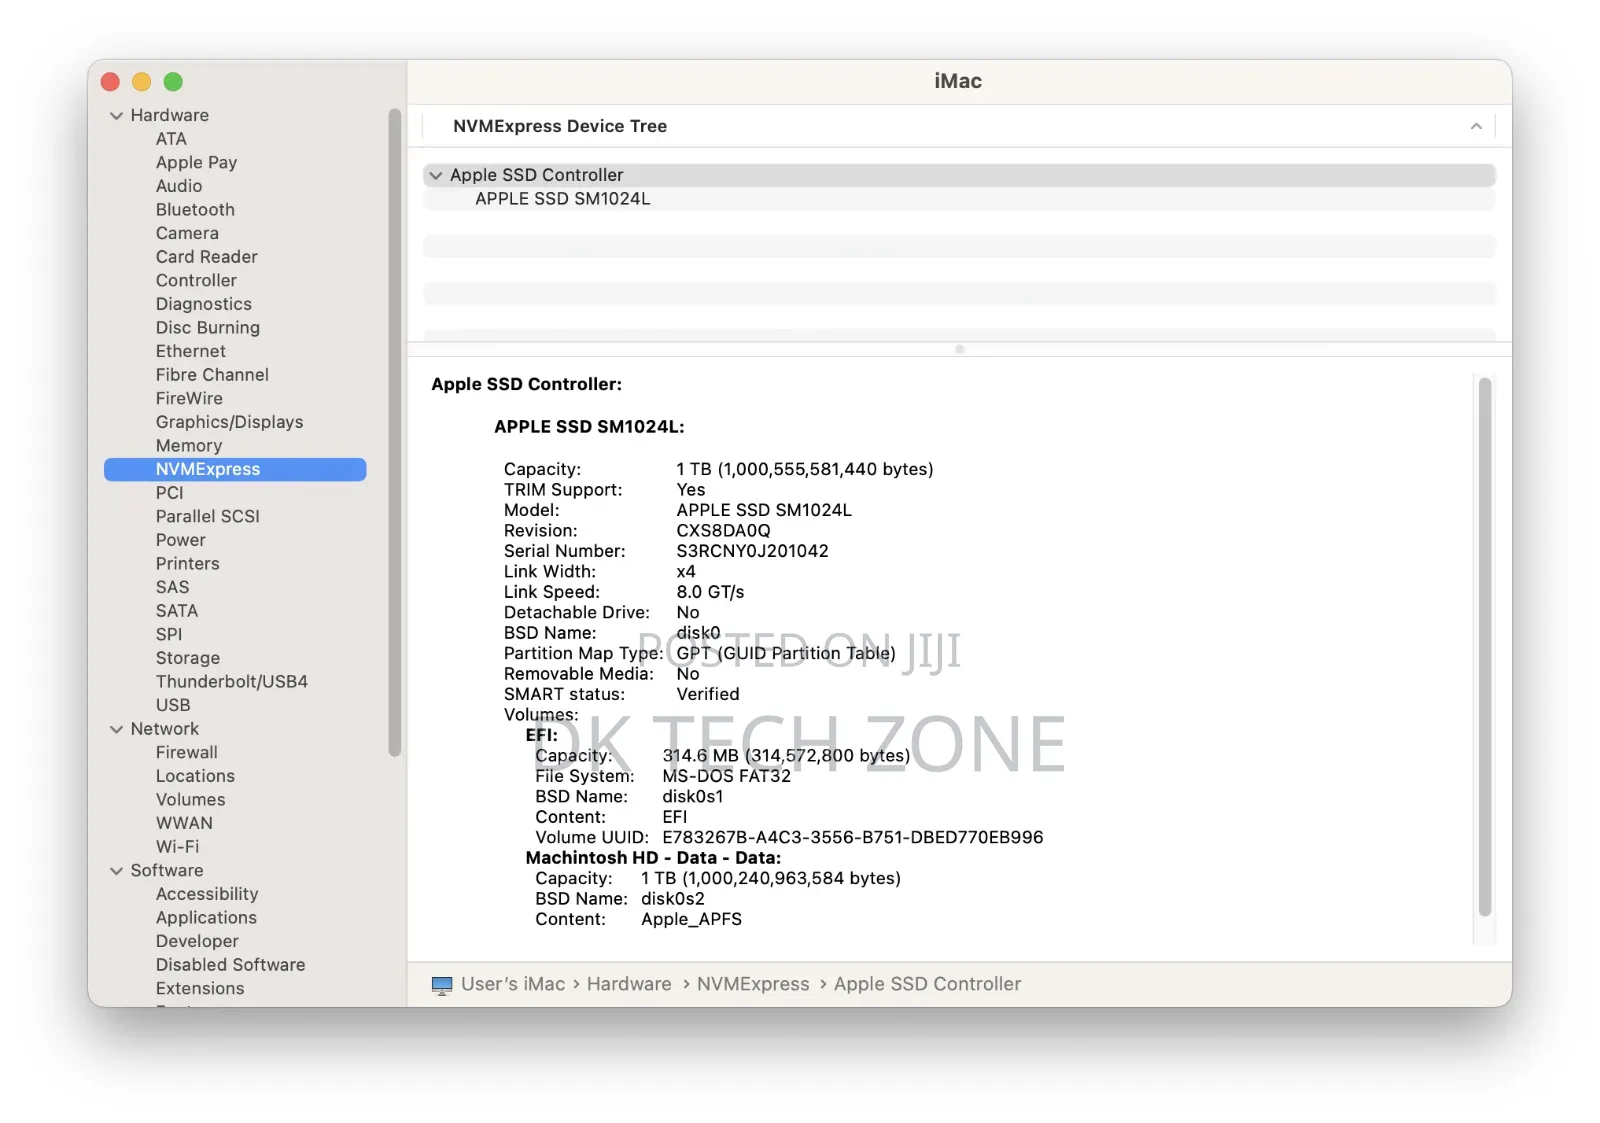
Task: Click the sort chevron in NVMExpress Device Tree header
Action: [x=1476, y=126]
